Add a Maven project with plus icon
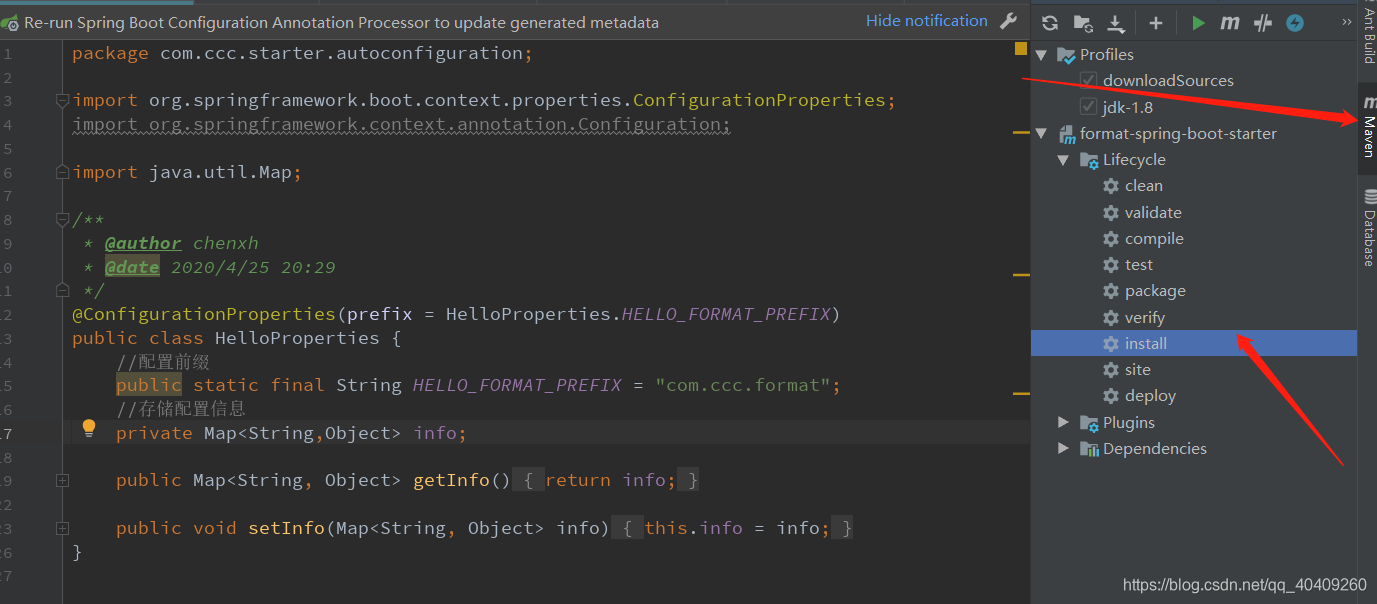The width and height of the screenshot is (1377, 604). tap(1156, 23)
